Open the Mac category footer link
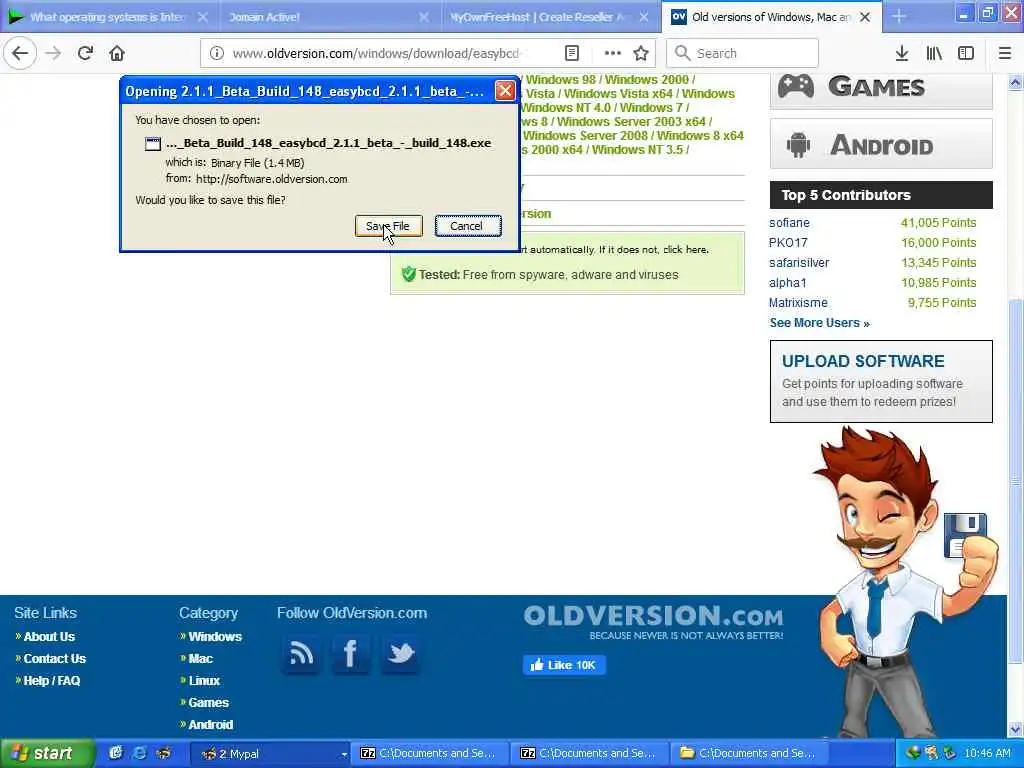 [200, 658]
